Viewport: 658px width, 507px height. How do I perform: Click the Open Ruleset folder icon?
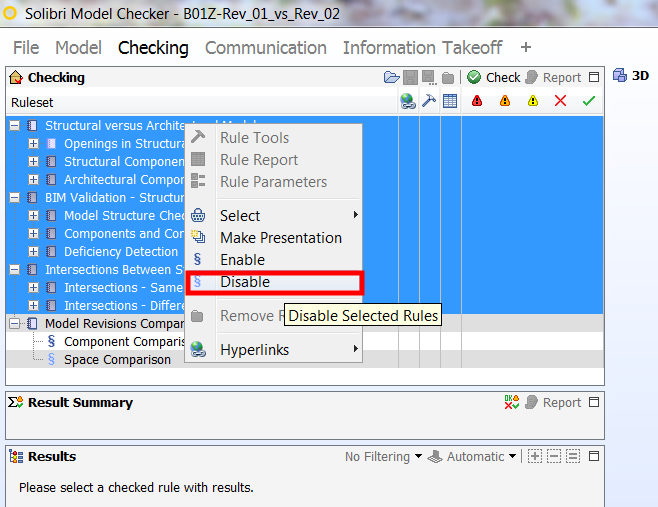coord(392,77)
